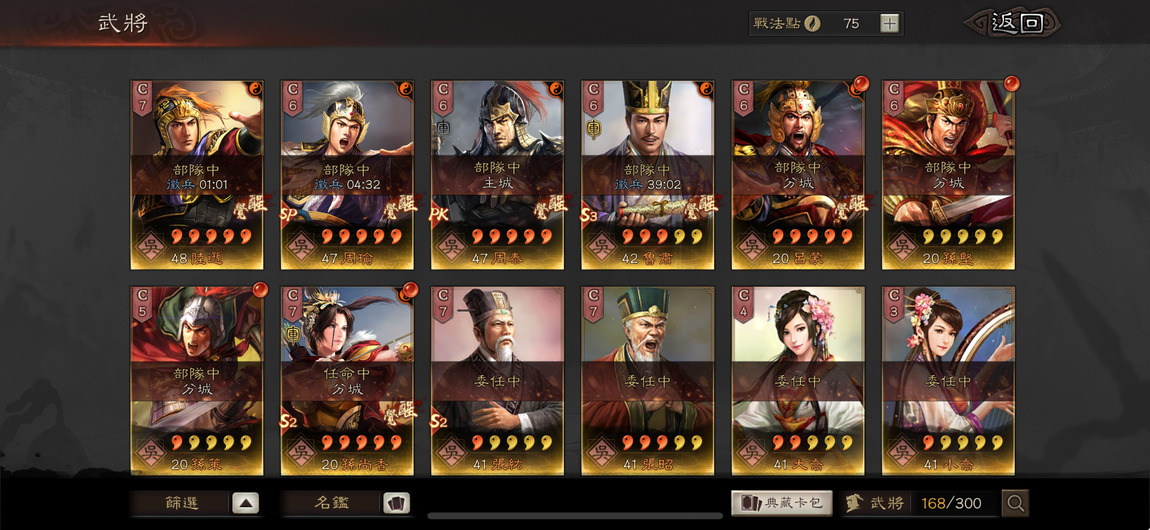Image resolution: width=1150 pixels, height=530 pixels.
Task: Select the 陸遜 general card
Action: [197, 175]
